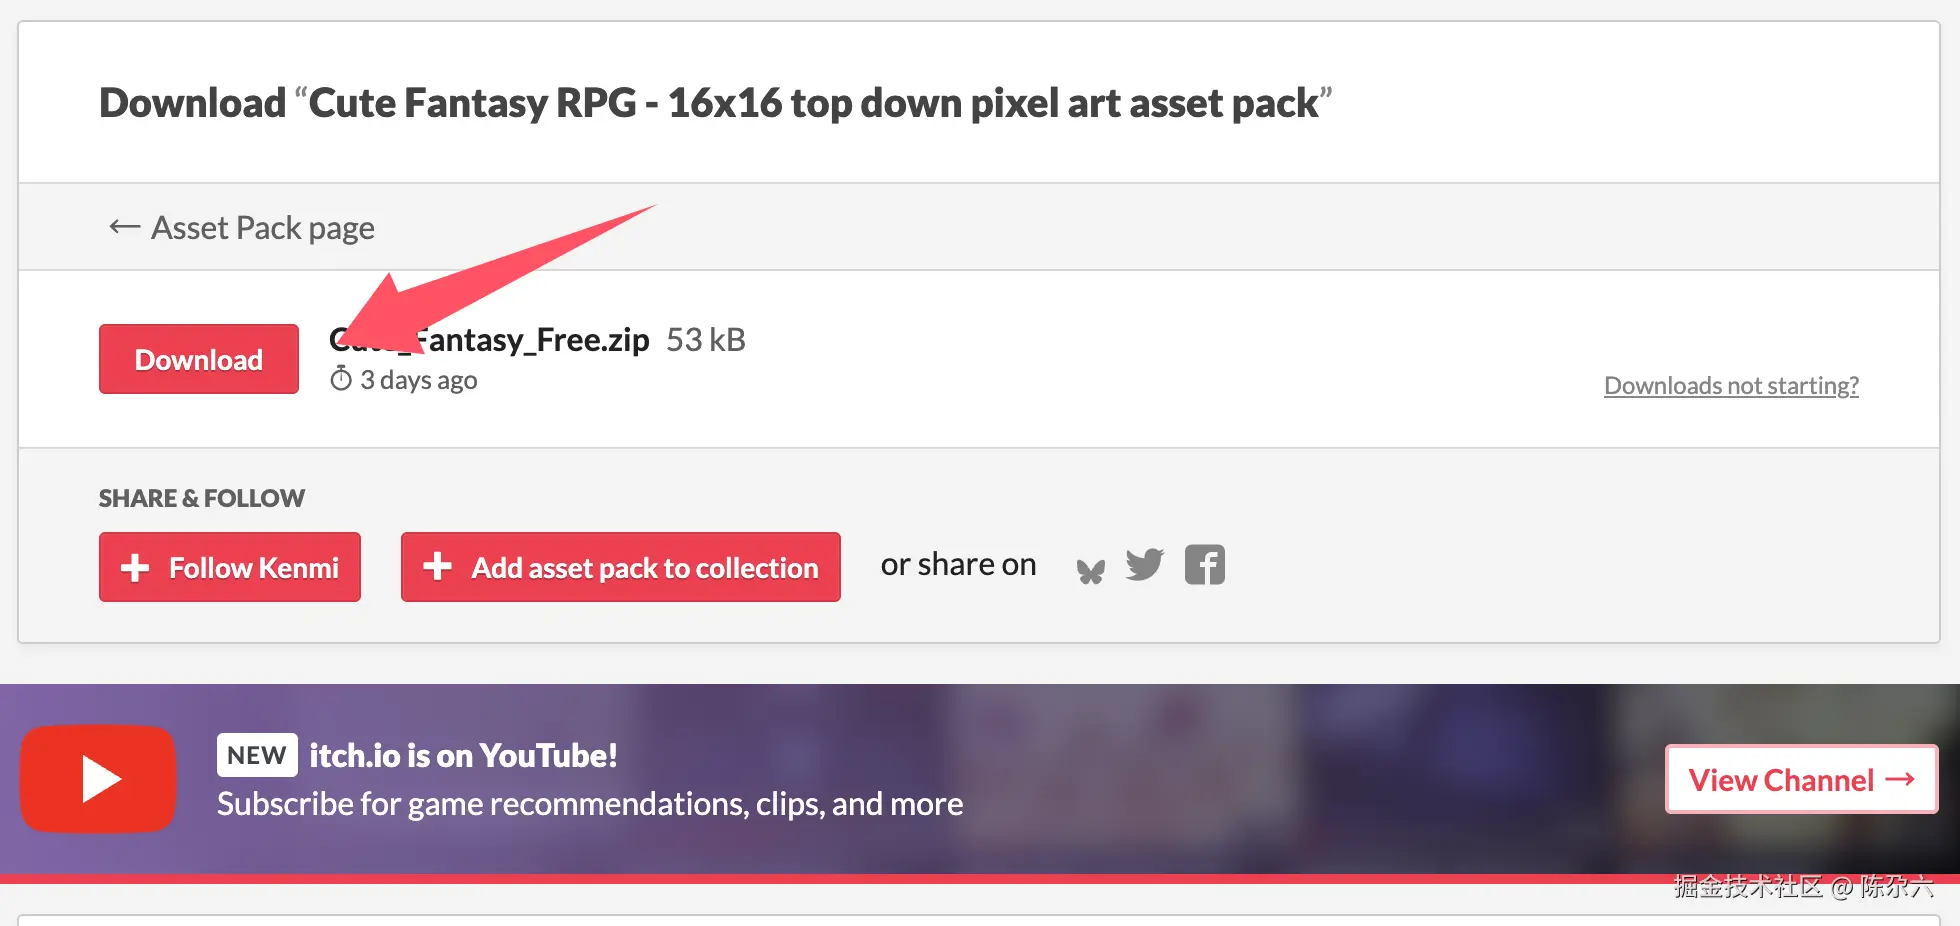Click the Download Cute Fantasy RPG page title
Image resolution: width=1960 pixels, height=926 pixels.
coord(714,103)
